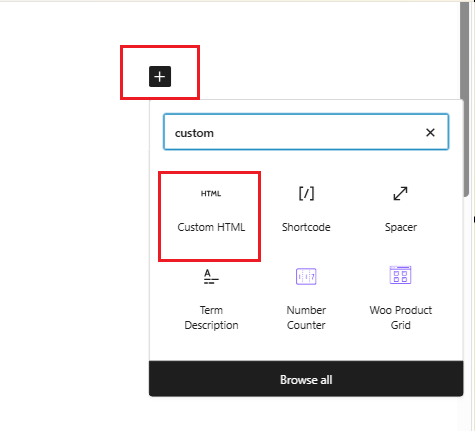Add the Woo Product Grid icon

point(400,275)
